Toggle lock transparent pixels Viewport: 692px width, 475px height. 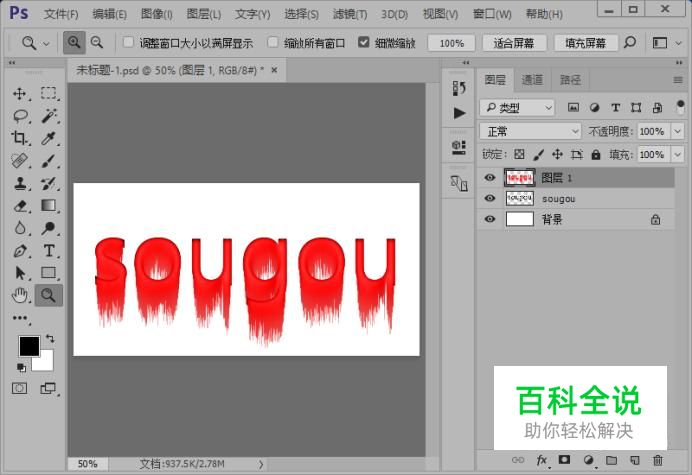coord(519,154)
